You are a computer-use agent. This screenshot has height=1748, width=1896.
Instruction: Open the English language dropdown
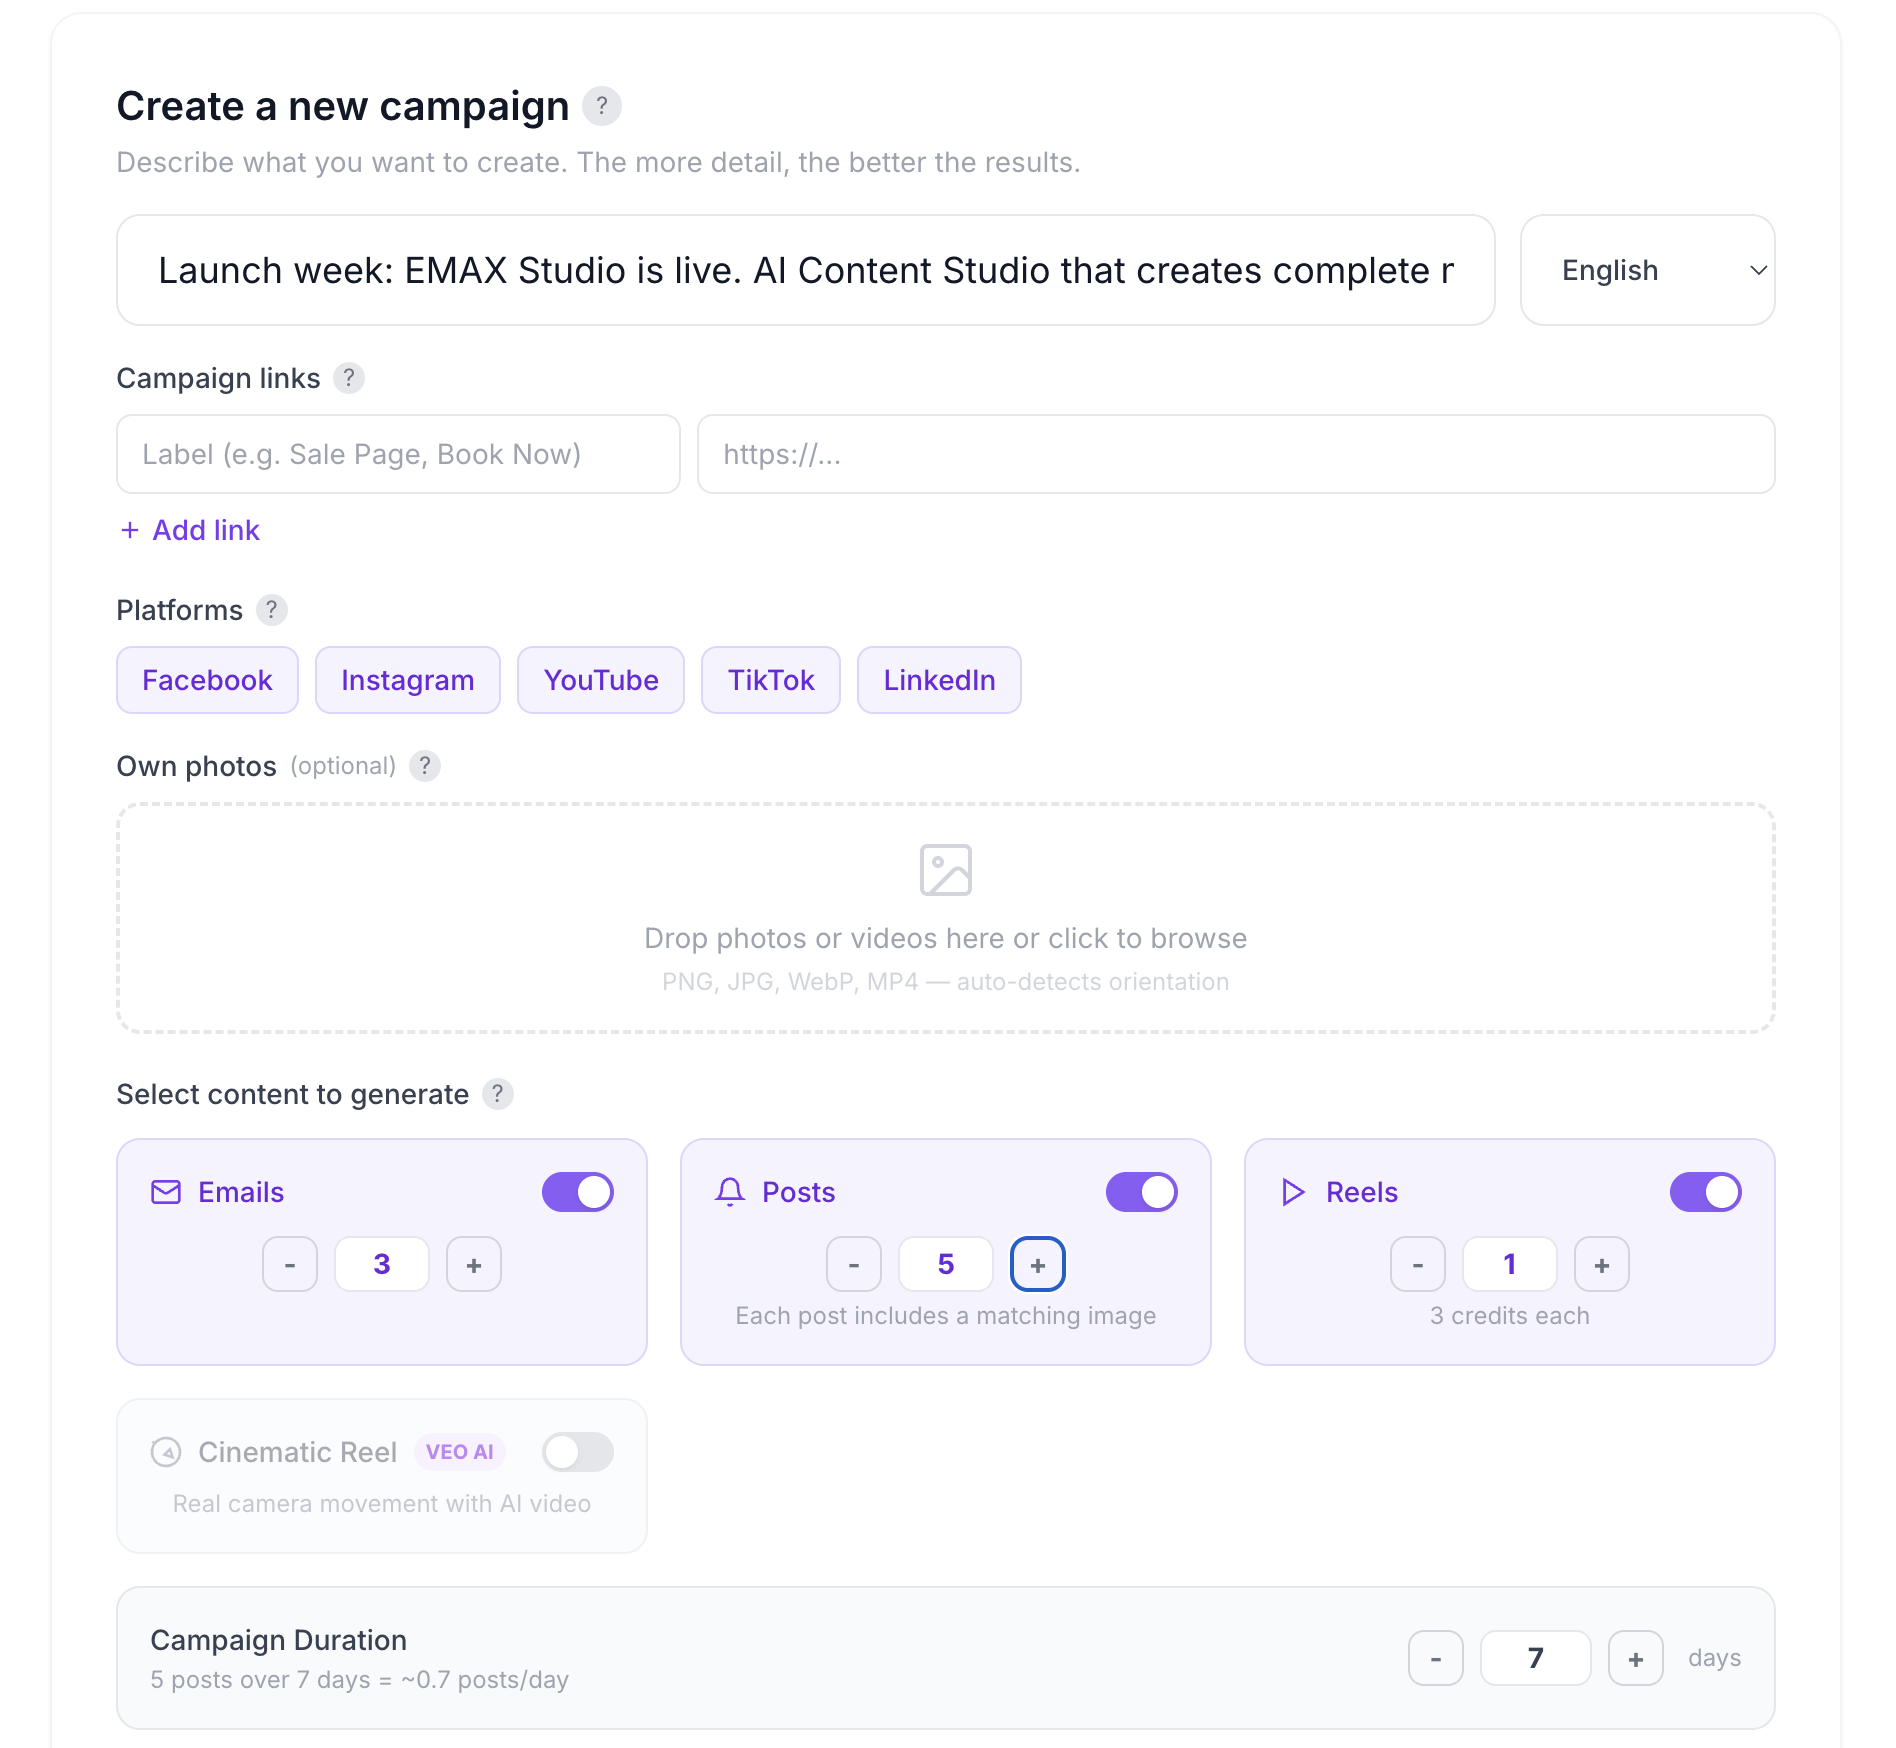click(x=1646, y=270)
